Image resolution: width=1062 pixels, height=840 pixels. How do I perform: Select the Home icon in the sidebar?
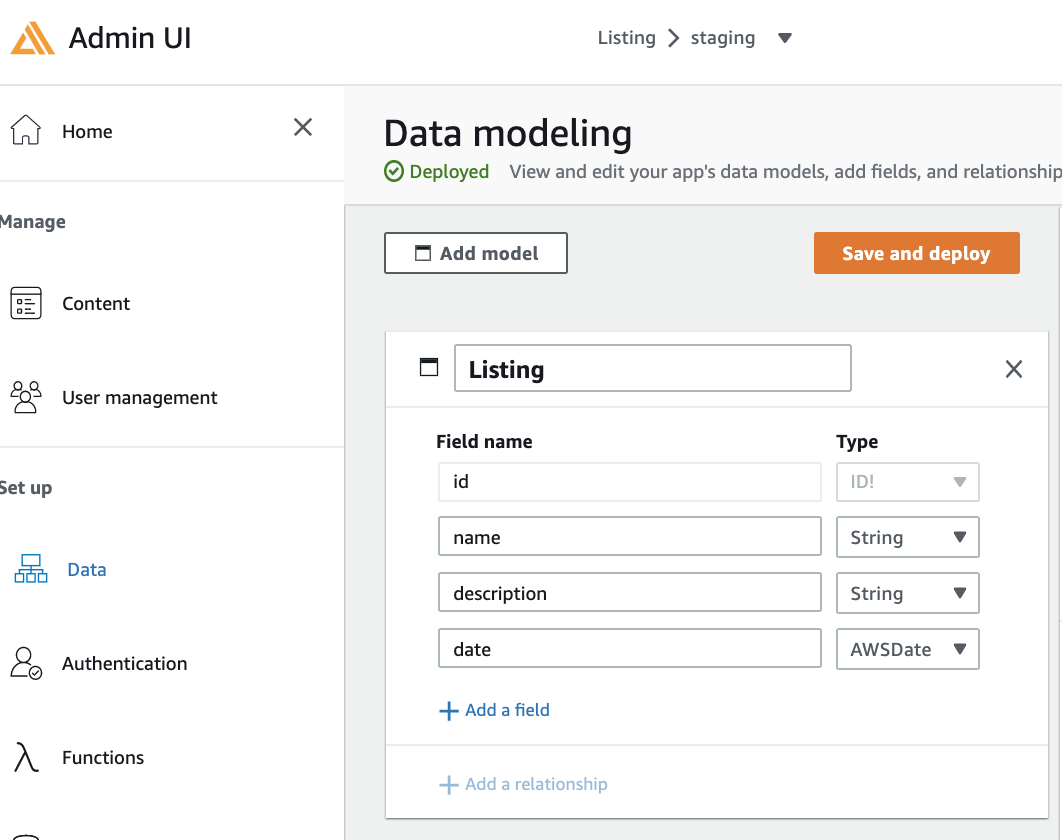[25, 129]
